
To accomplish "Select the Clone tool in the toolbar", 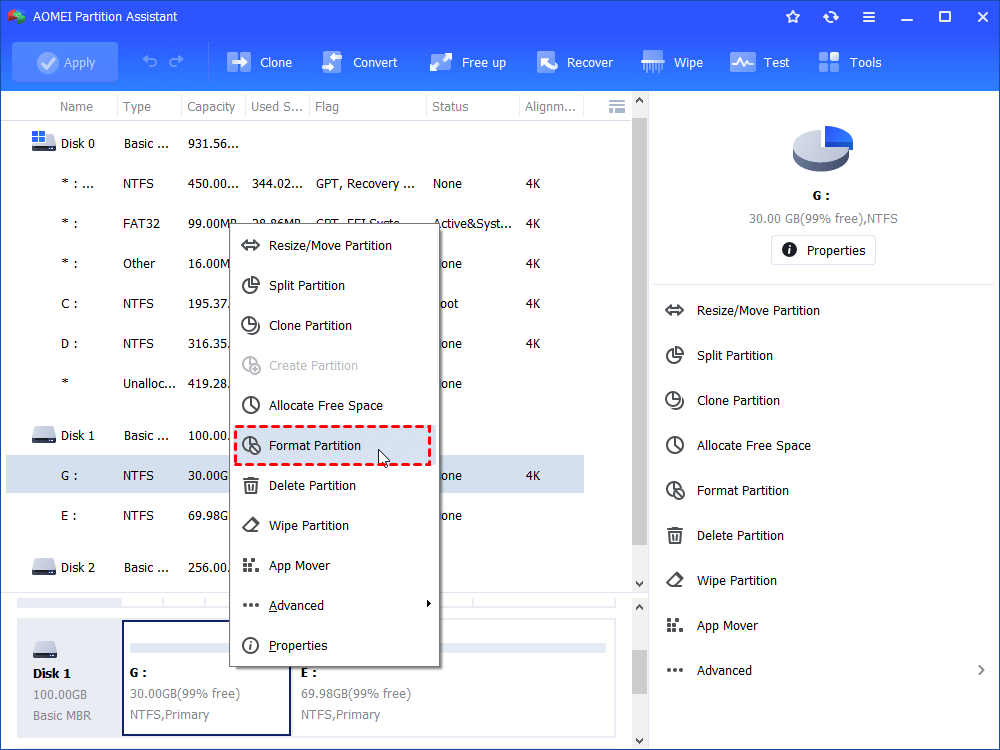I will tap(259, 61).
